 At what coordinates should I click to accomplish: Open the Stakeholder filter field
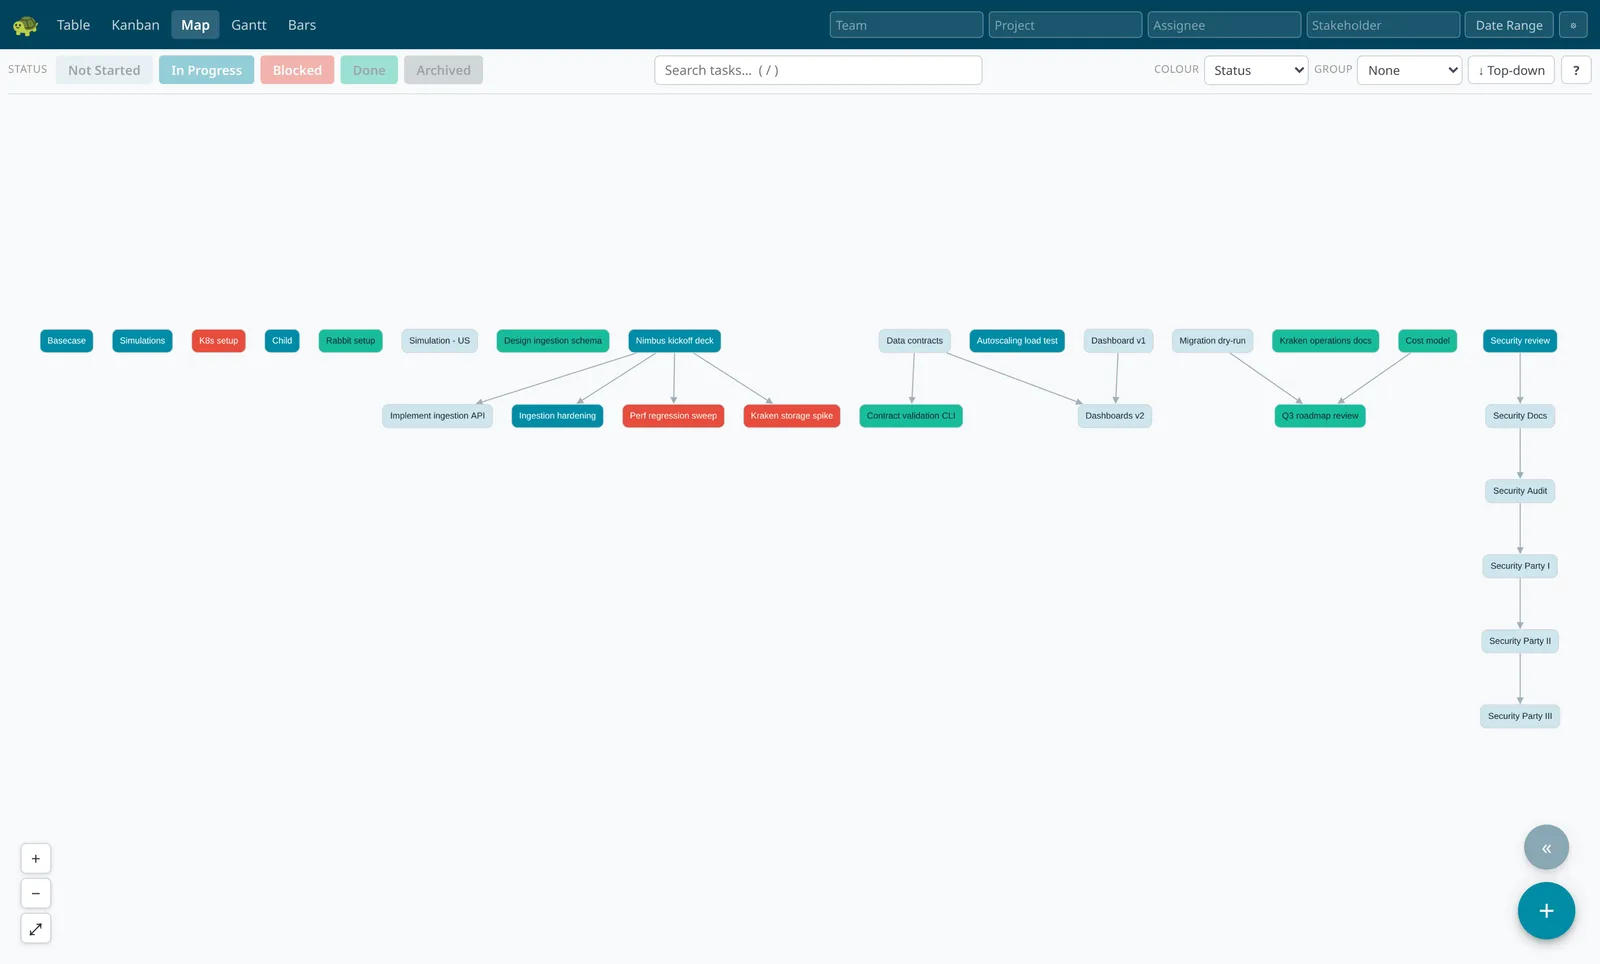coord(1383,25)
